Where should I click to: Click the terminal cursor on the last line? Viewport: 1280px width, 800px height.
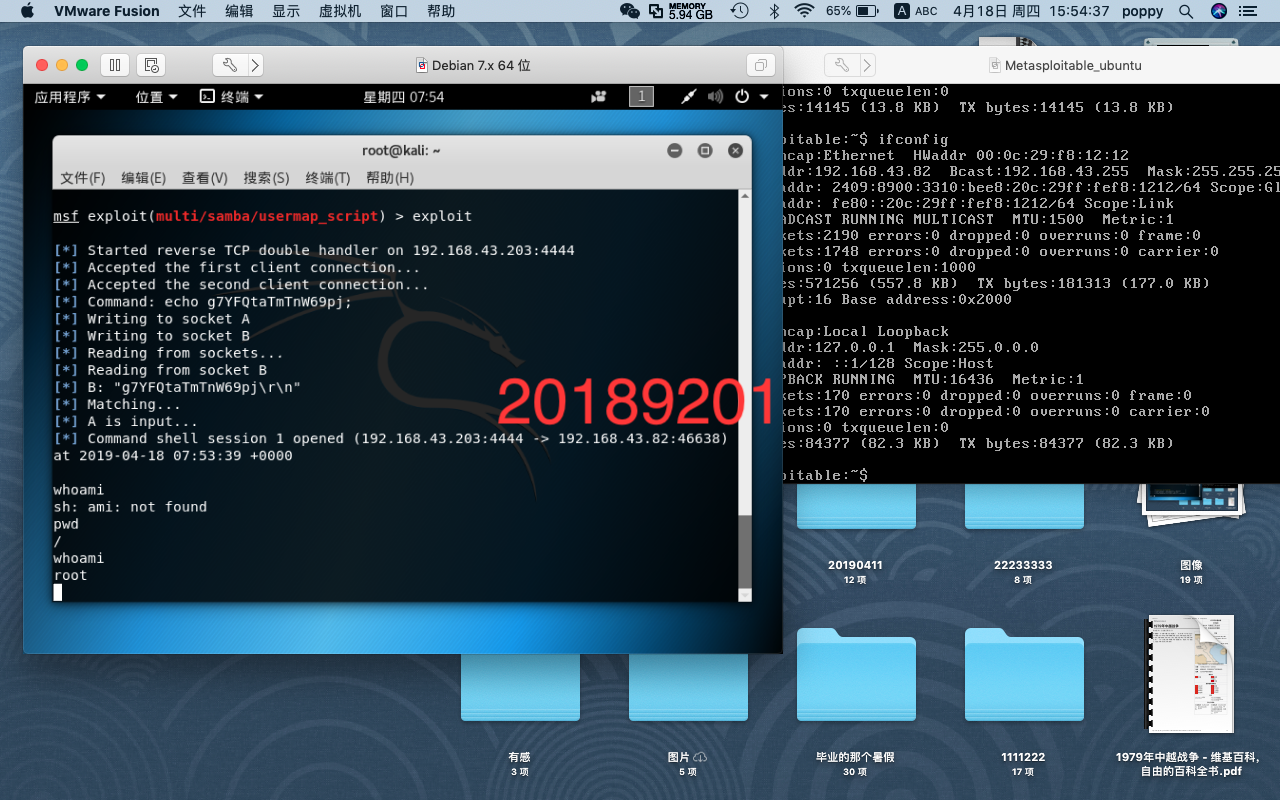coord(58,592)
